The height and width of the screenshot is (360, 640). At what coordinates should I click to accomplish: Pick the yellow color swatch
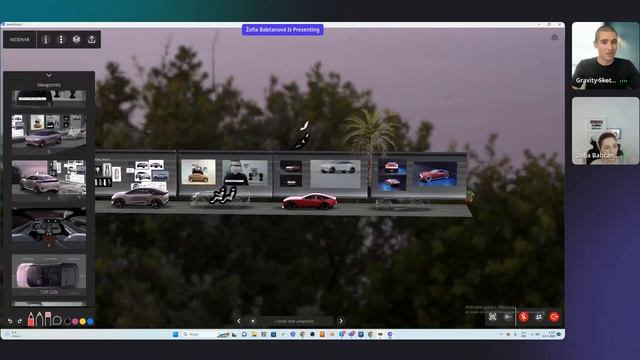coord(83,322)
